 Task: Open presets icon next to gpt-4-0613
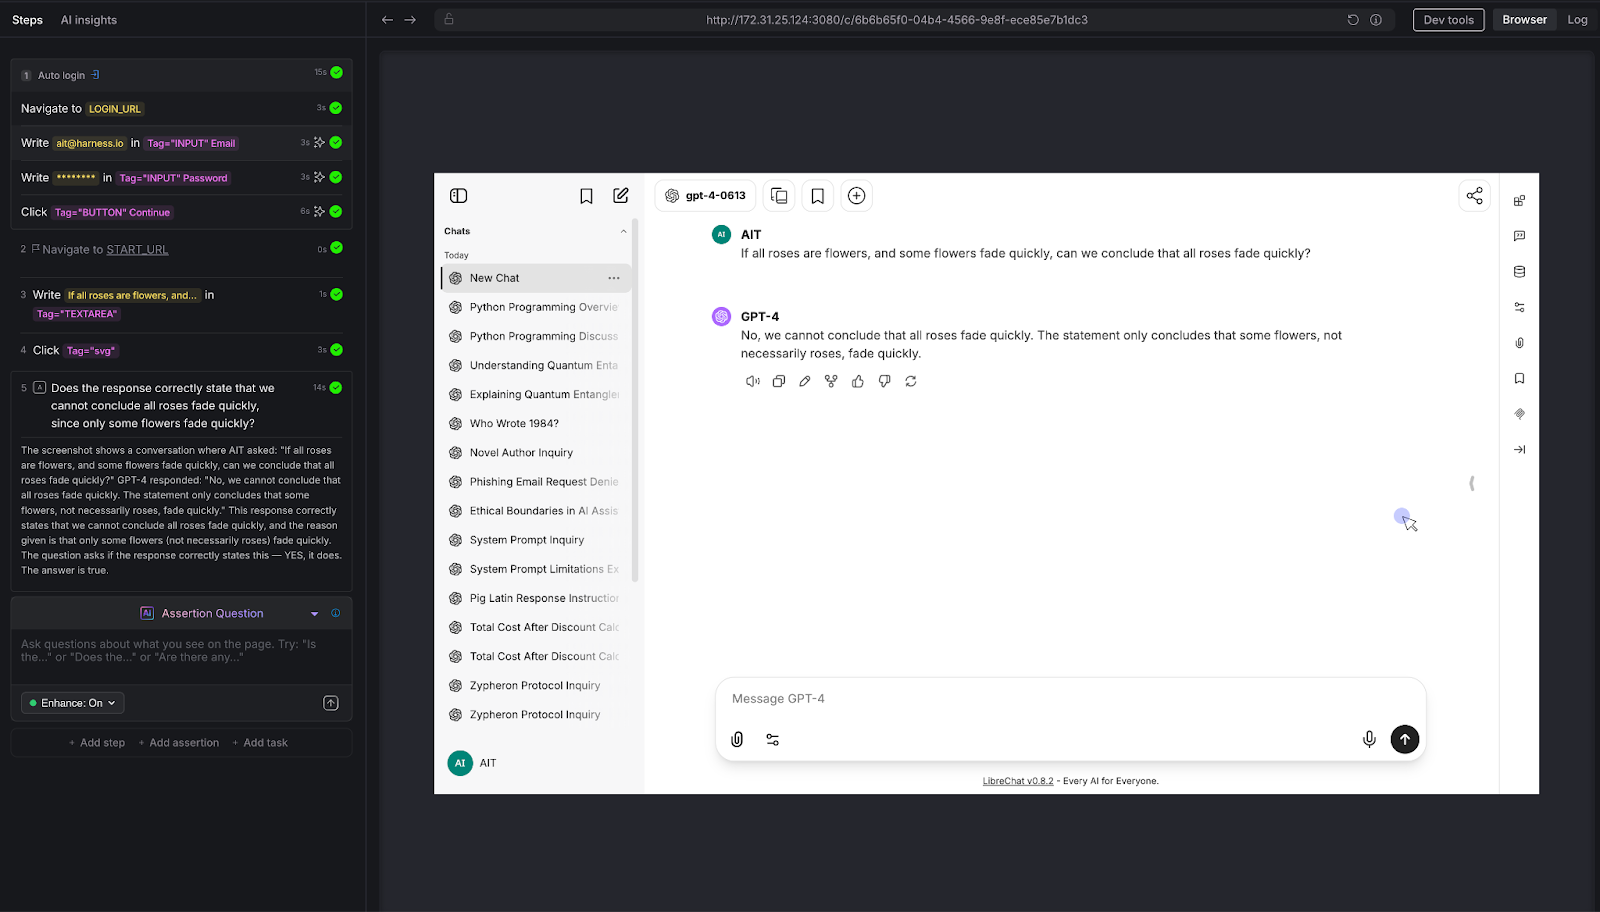779,196
